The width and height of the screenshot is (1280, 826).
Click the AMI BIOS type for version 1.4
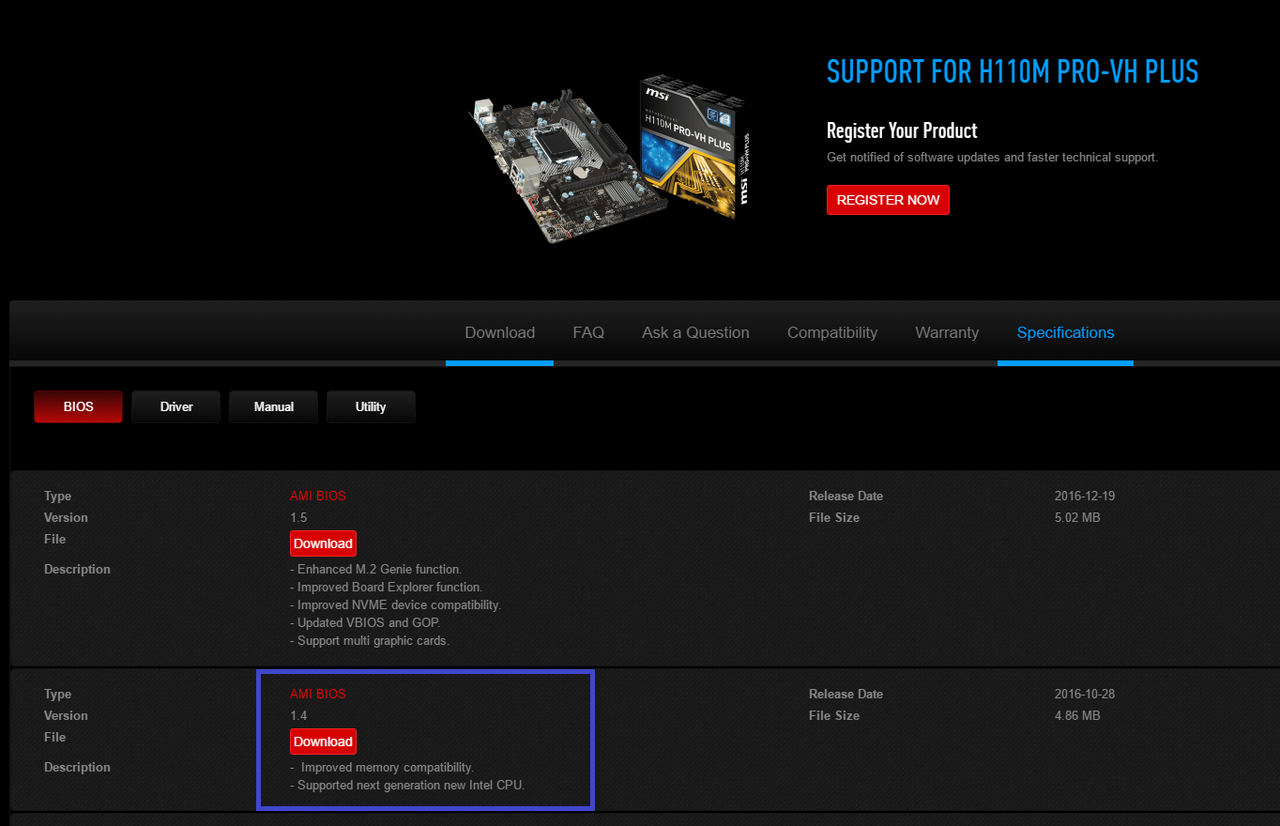318,694
